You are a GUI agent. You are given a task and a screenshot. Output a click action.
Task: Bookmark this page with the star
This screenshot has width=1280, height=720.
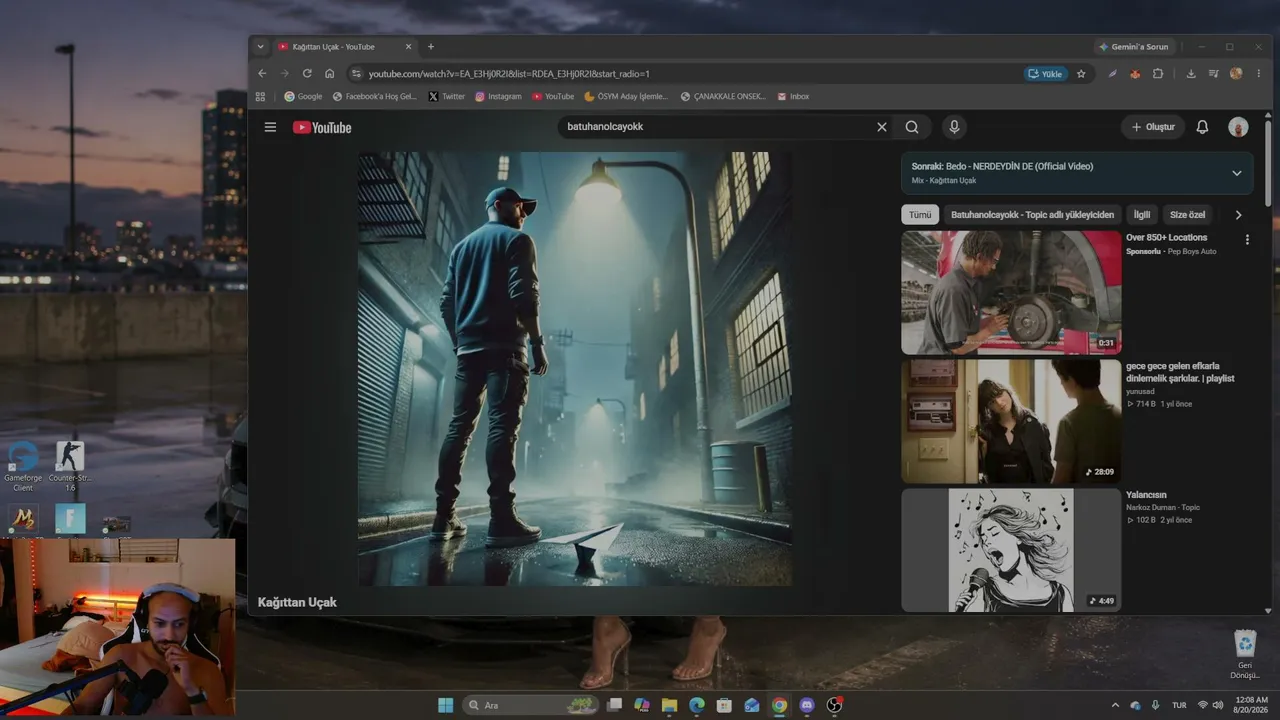tap(1081, 73)
